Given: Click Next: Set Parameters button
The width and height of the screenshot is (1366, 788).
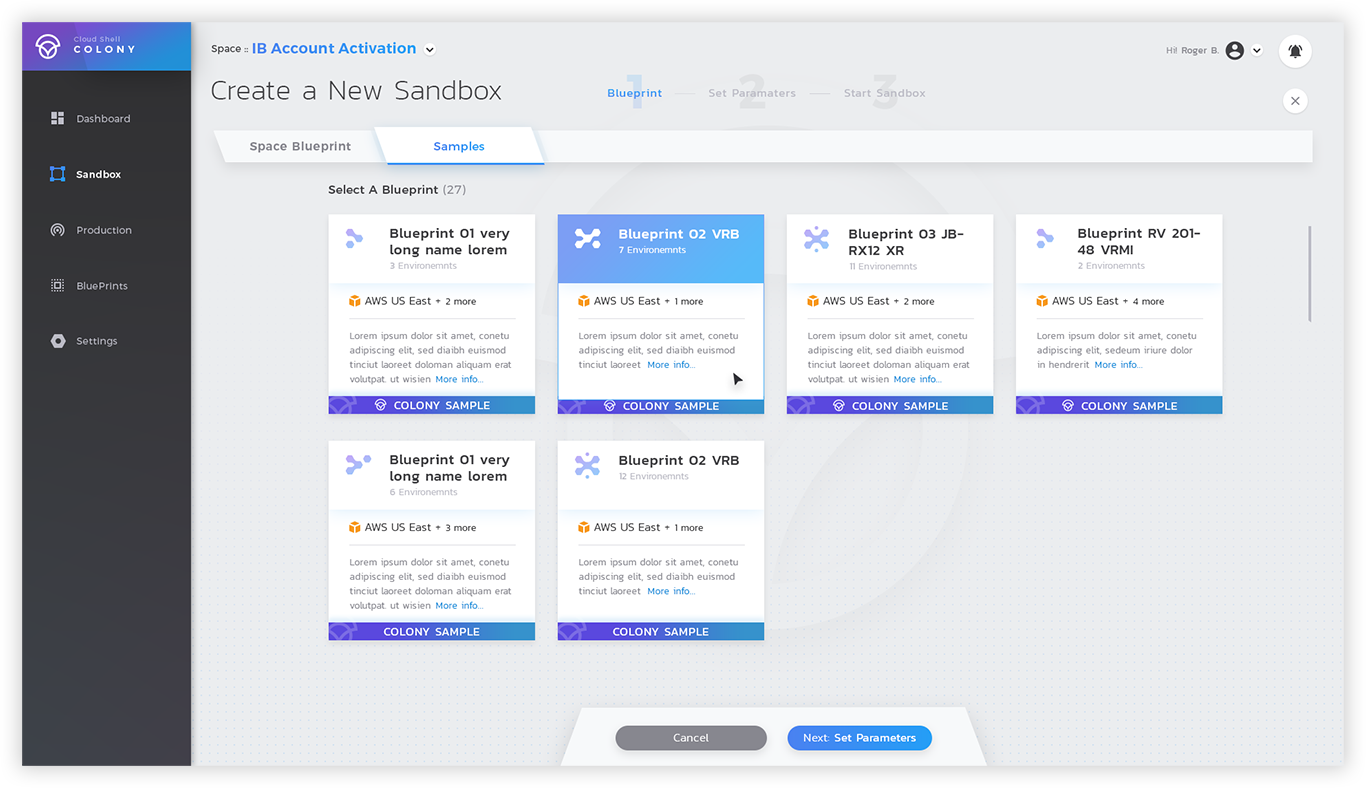Looking at the screenshot, I should coord(859,738).
